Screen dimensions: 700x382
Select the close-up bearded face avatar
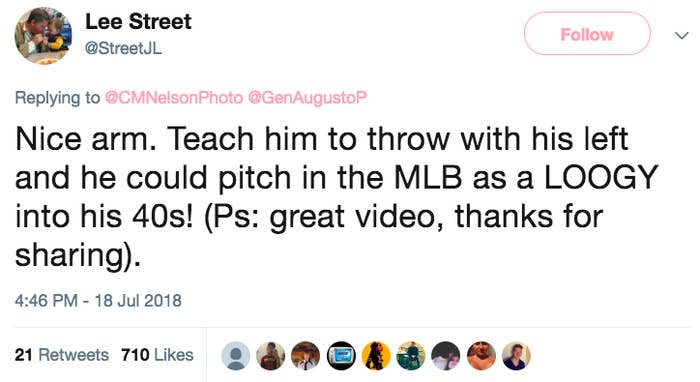pos(481,356)
